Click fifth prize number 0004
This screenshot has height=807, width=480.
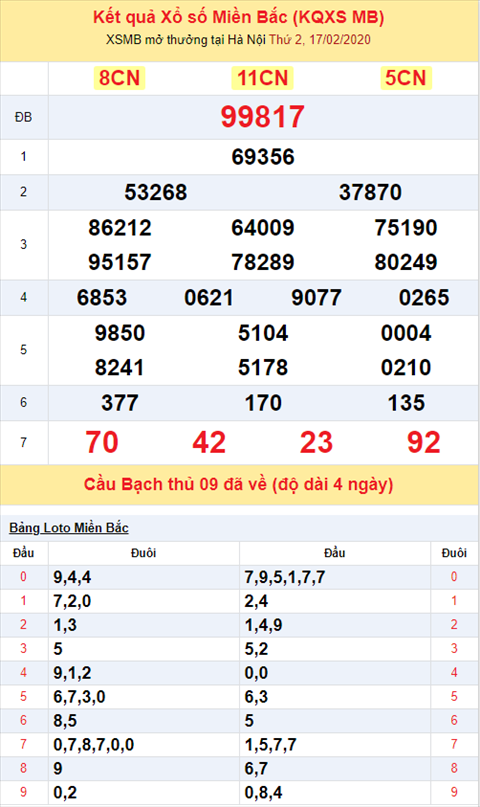pyautogui.click(x=406, y=334)
